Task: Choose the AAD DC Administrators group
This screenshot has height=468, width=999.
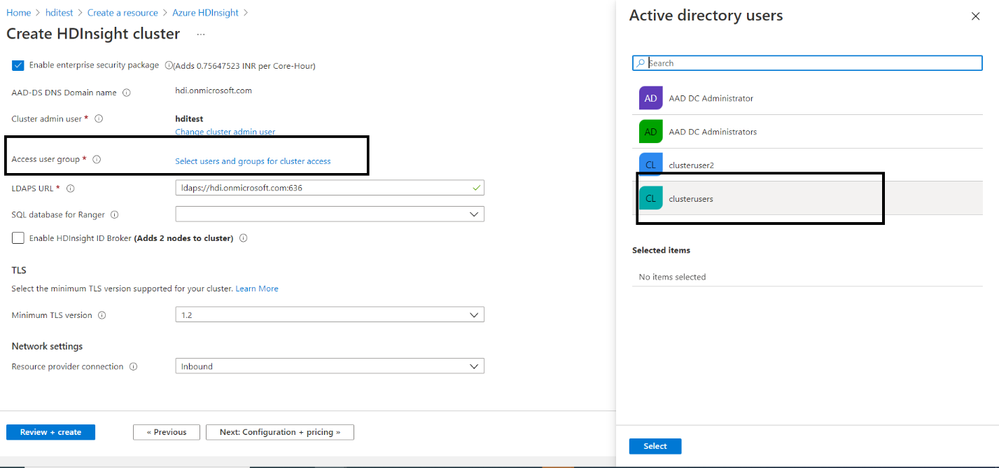Action: pos(807,132)
